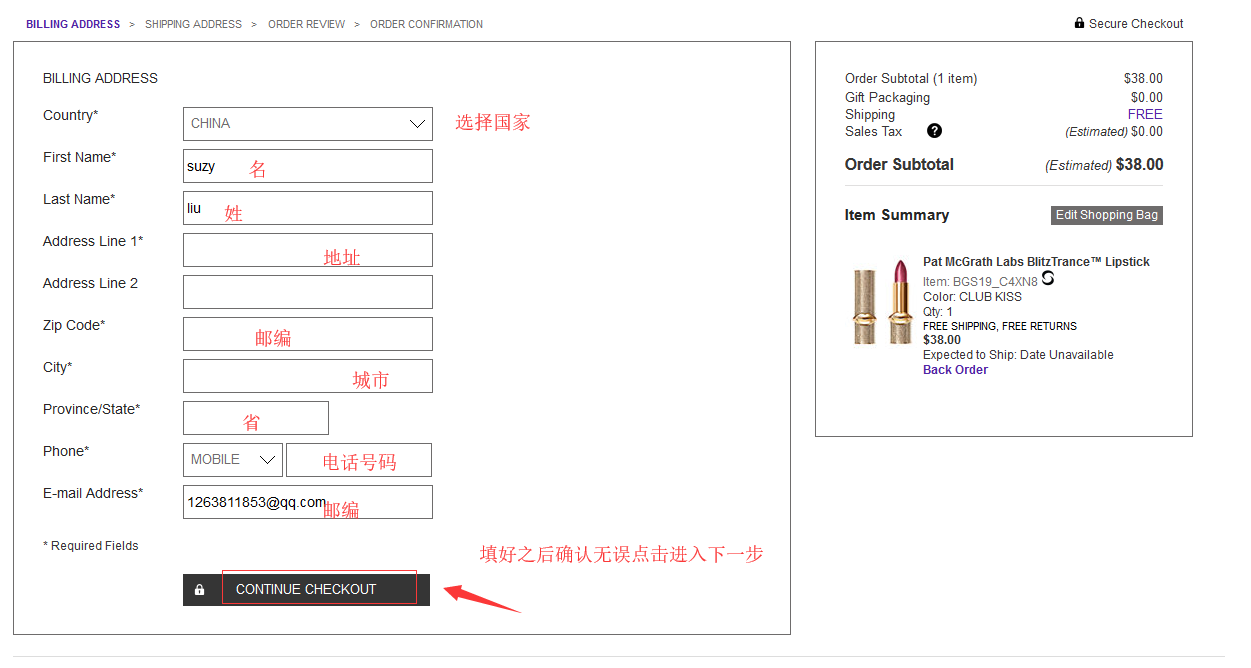Select Shipping Address breadcrumb step
Viewport: 1251px width, 668px height.
tap(193, 24)
